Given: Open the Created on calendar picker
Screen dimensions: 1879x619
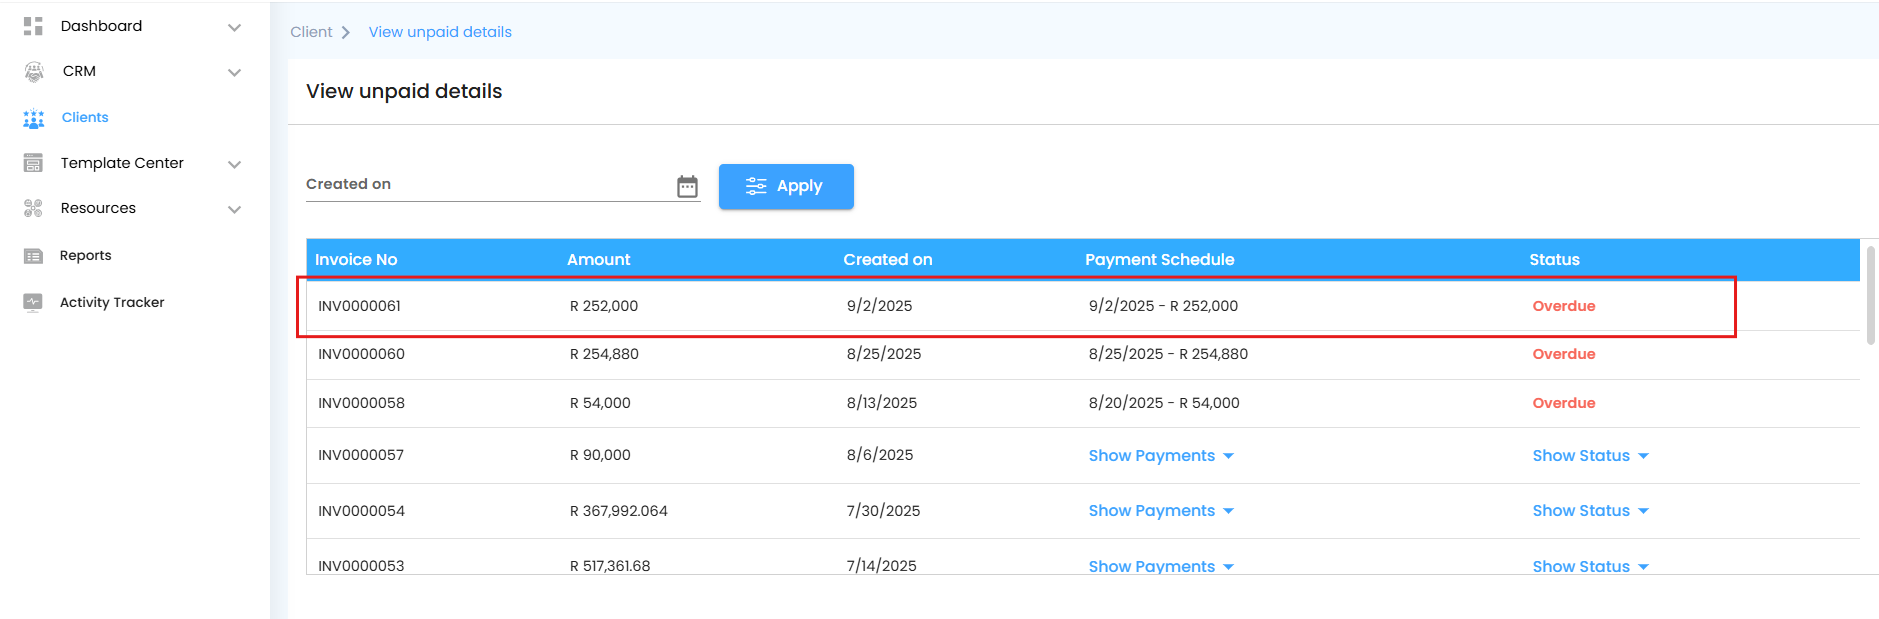Looking at the screenshot, I should click(687, 186).
